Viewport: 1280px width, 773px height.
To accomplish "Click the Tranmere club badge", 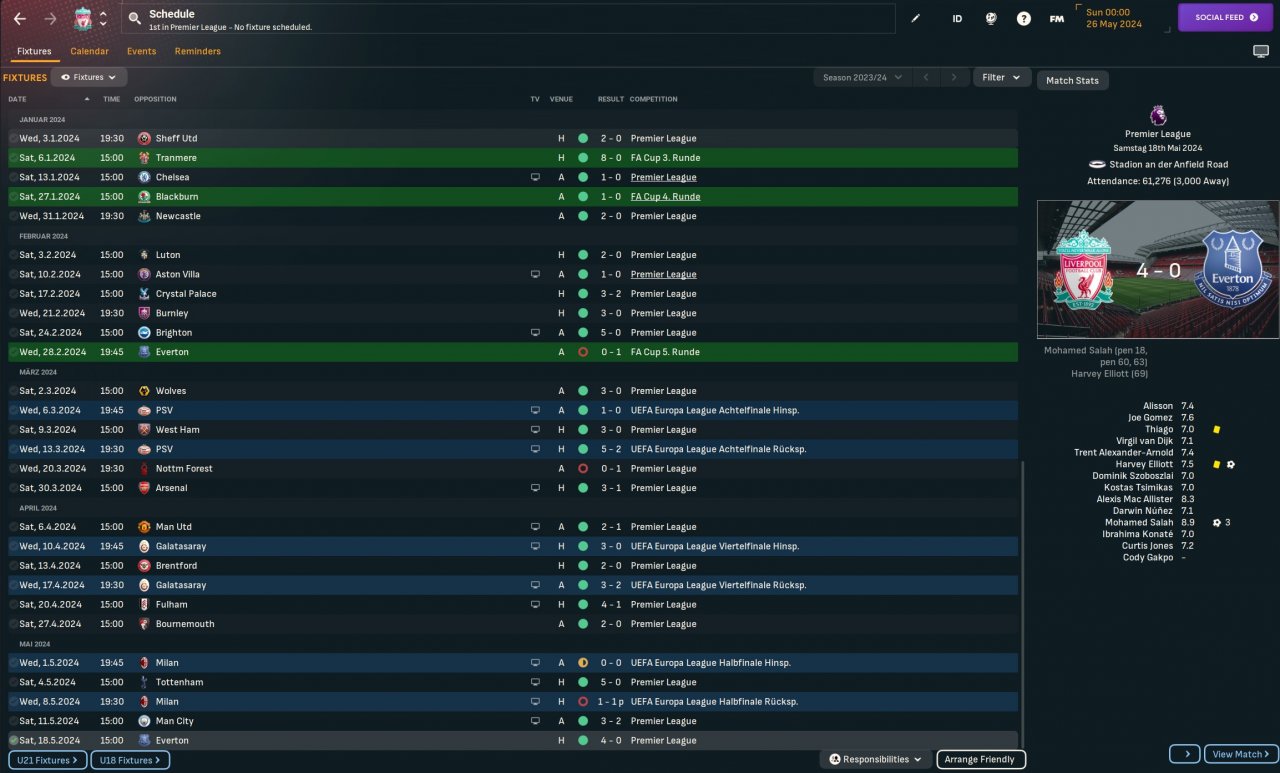I will (145, 158).
